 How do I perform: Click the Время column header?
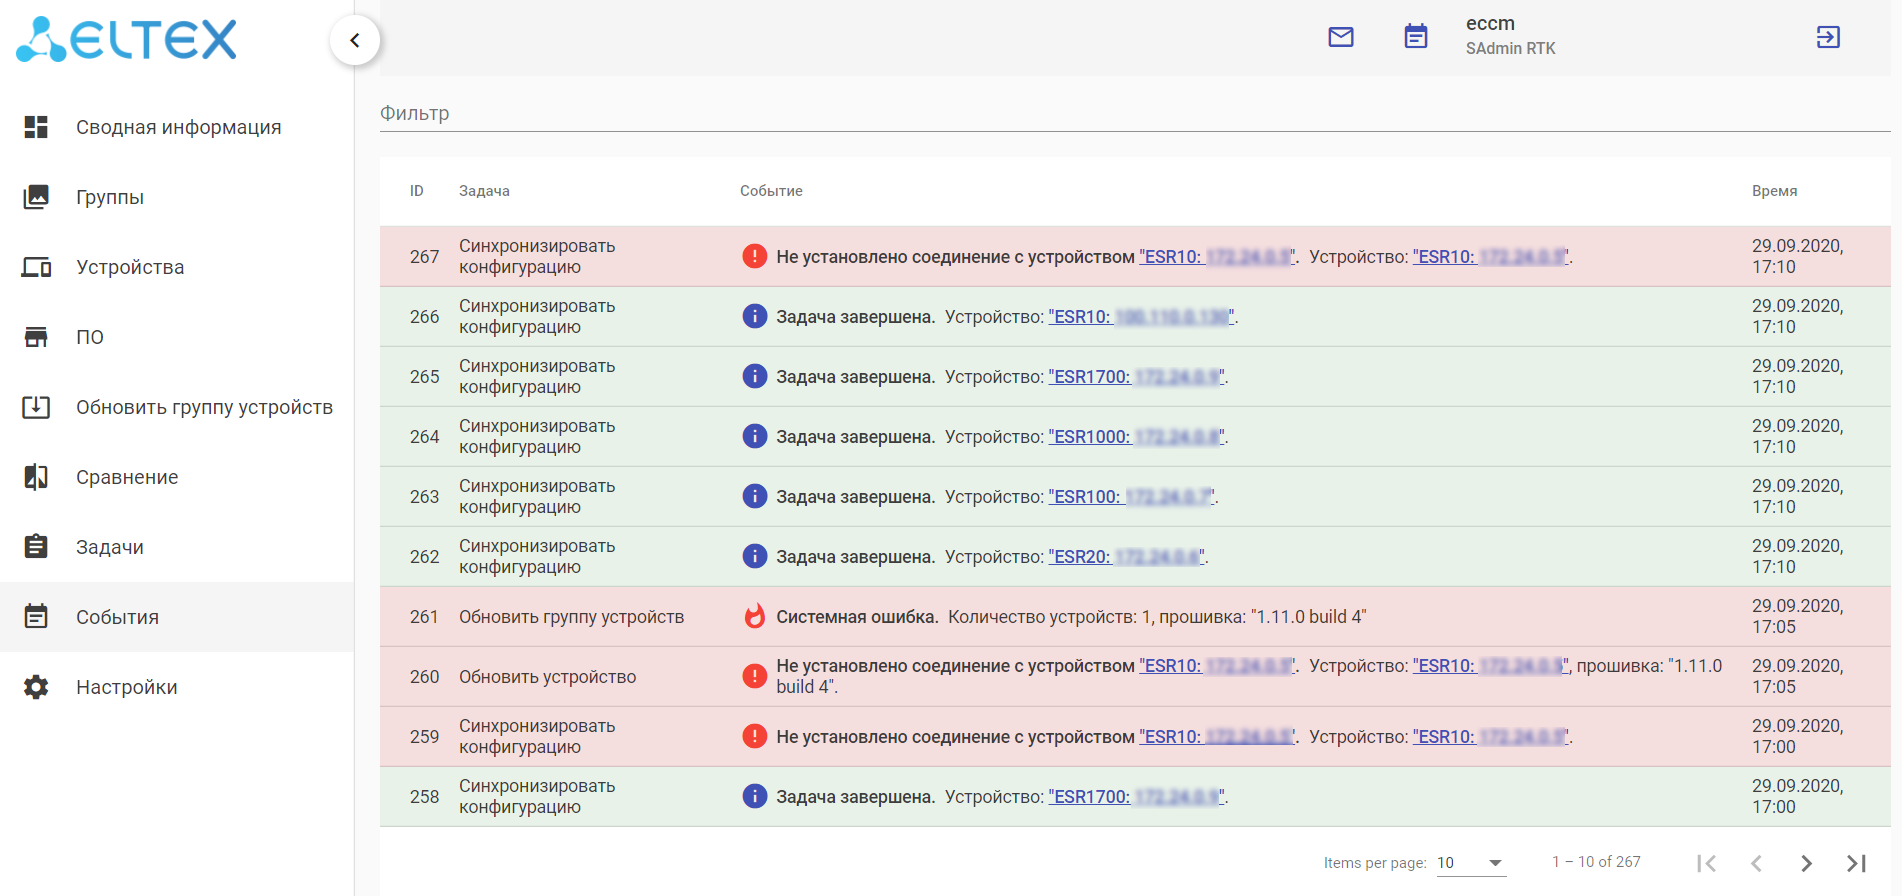coord(1774,191)
